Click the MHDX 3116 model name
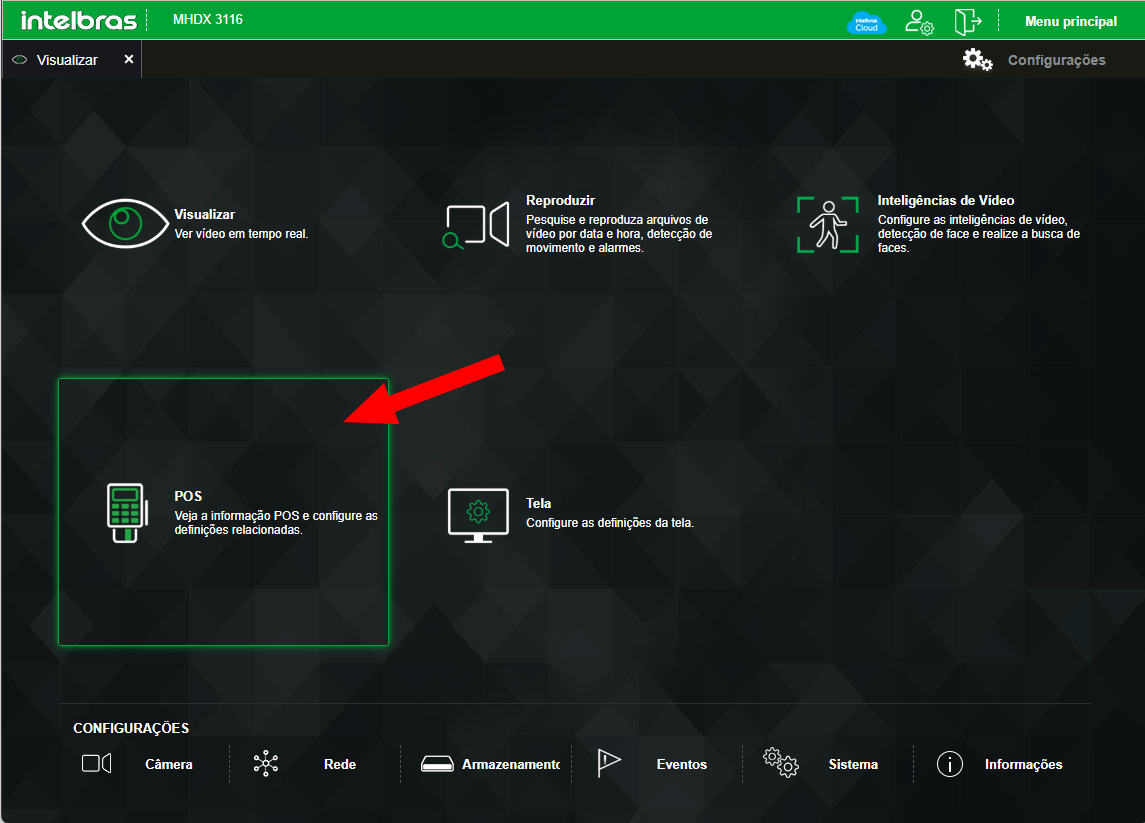The image size is (1145, 823). pos(208,20)
